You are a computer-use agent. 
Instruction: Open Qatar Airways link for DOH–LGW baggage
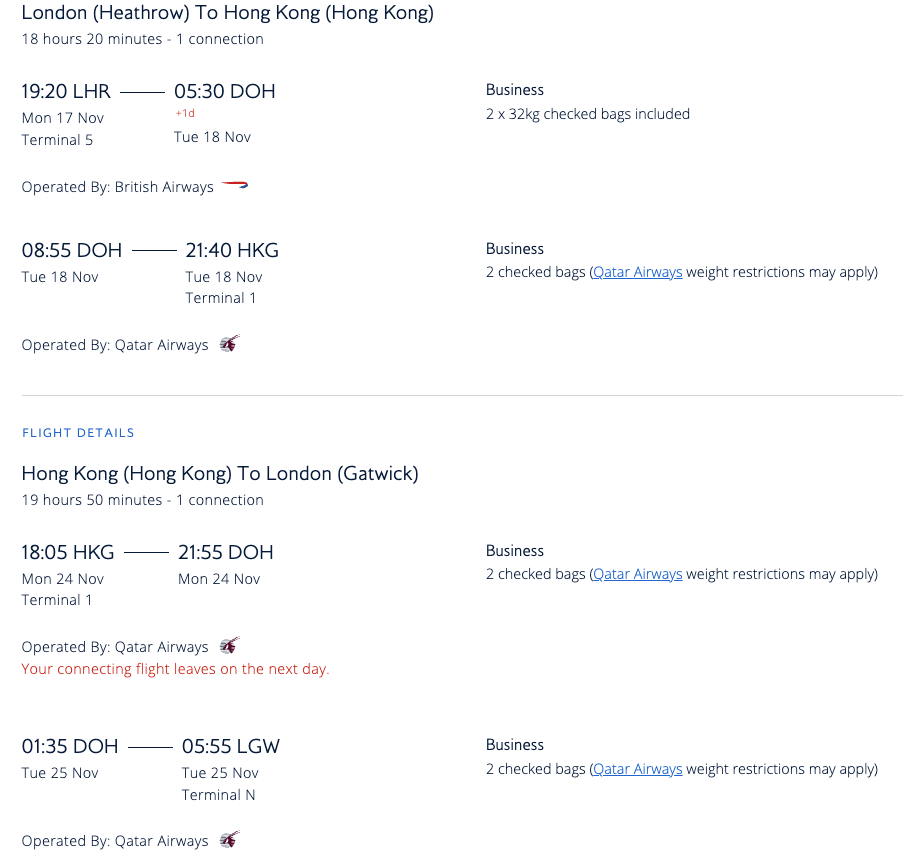637,769
